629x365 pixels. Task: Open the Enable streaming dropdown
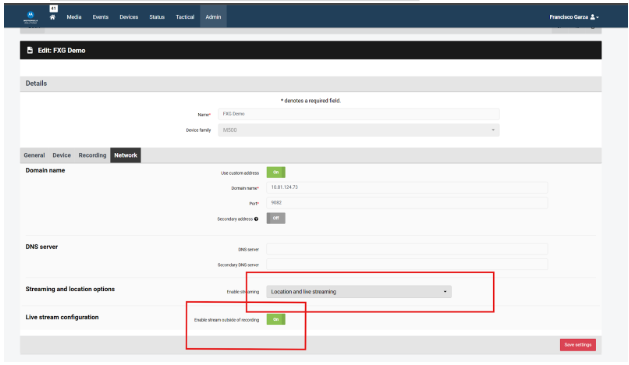(x=359, y=292)
